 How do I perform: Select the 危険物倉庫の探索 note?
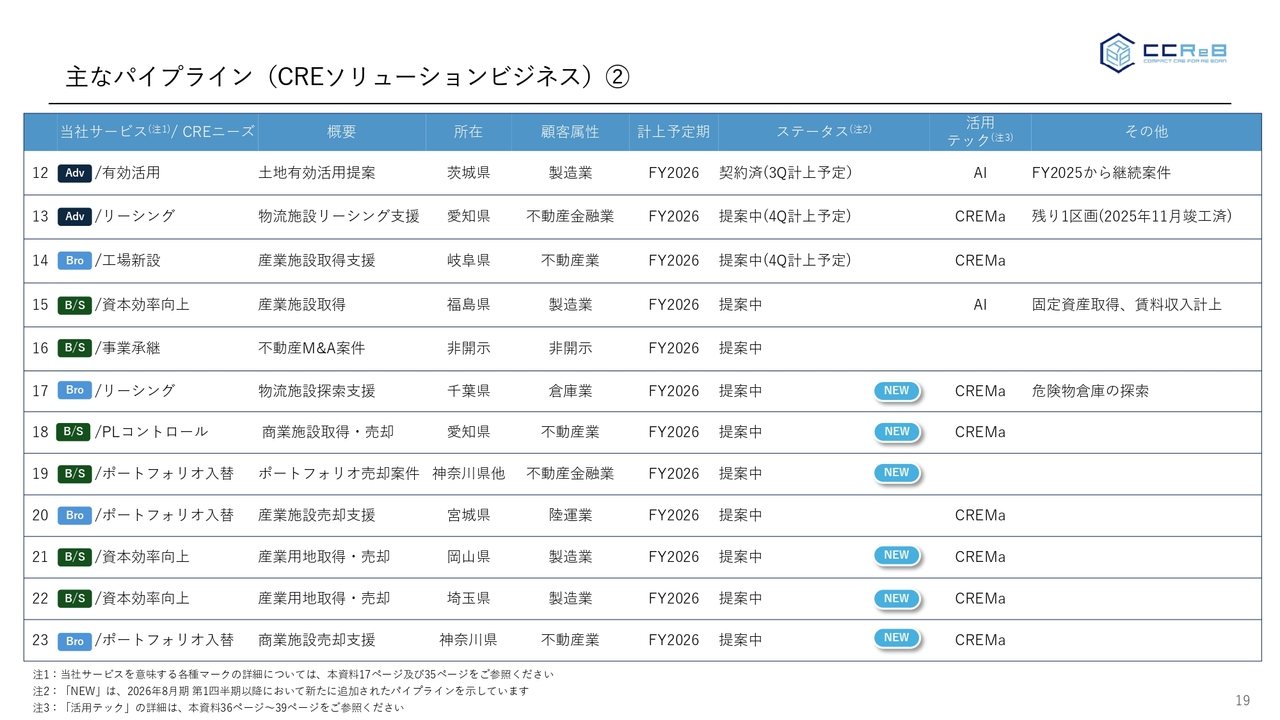[1090, 391]
